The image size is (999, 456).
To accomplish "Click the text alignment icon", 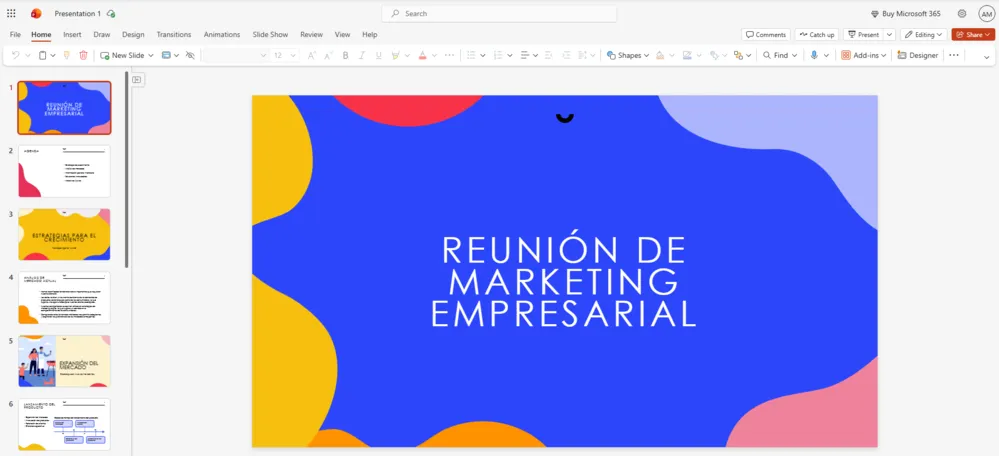I will [x=525, y=55].
